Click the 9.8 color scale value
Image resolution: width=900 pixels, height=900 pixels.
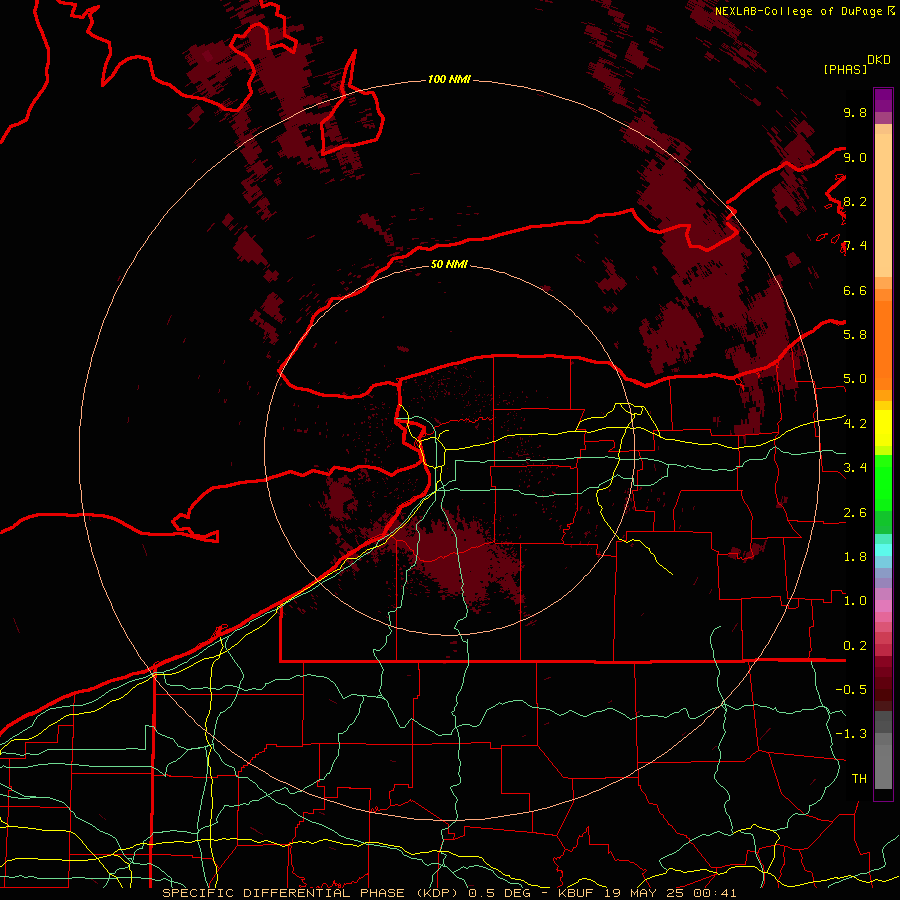pyautogui.click(x=855, y=113)
